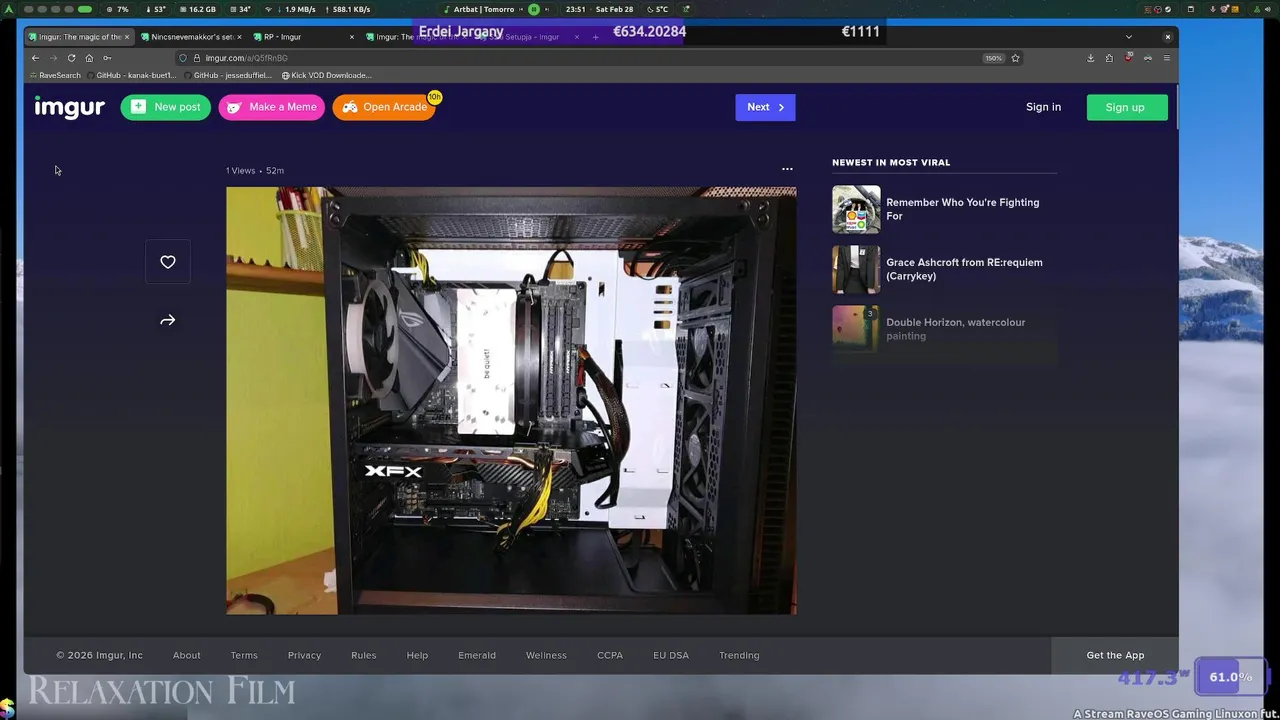
Task: Open the About footer link
Action: [x=187, y=655]
